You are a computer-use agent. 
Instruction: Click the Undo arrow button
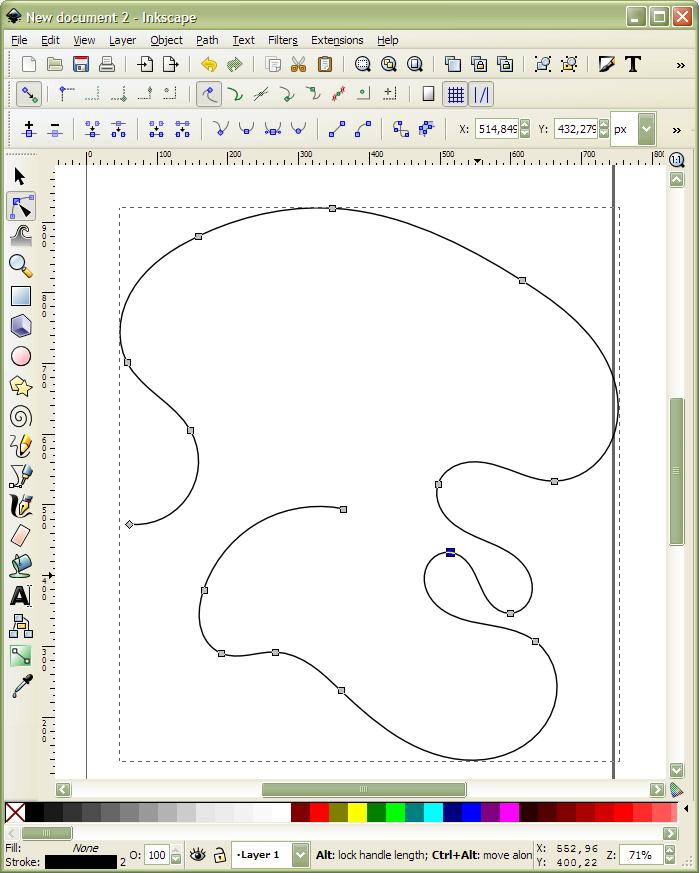pos(208,64)
